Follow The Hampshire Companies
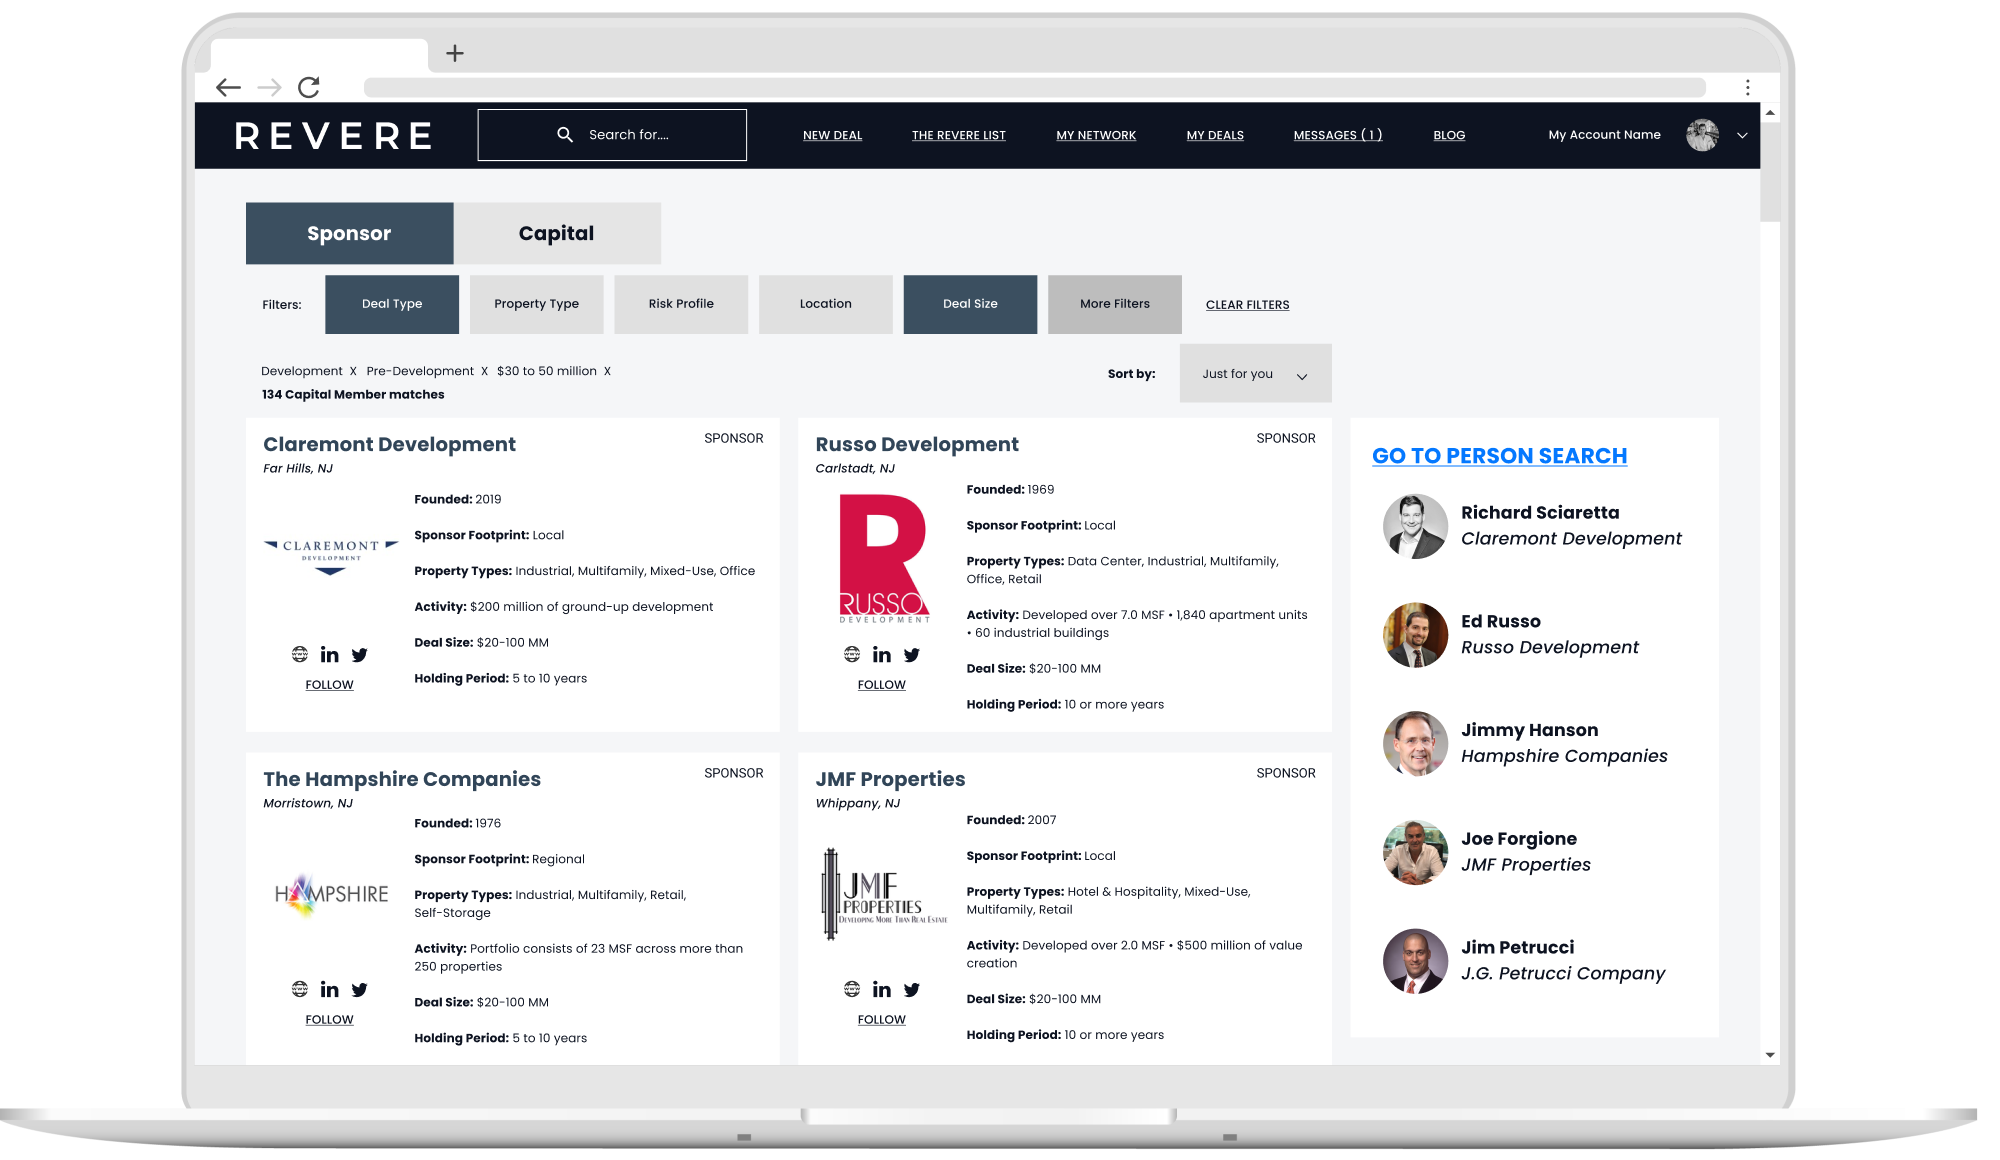Viewport: 2000px width, 1160px height. pos(329,1020)
